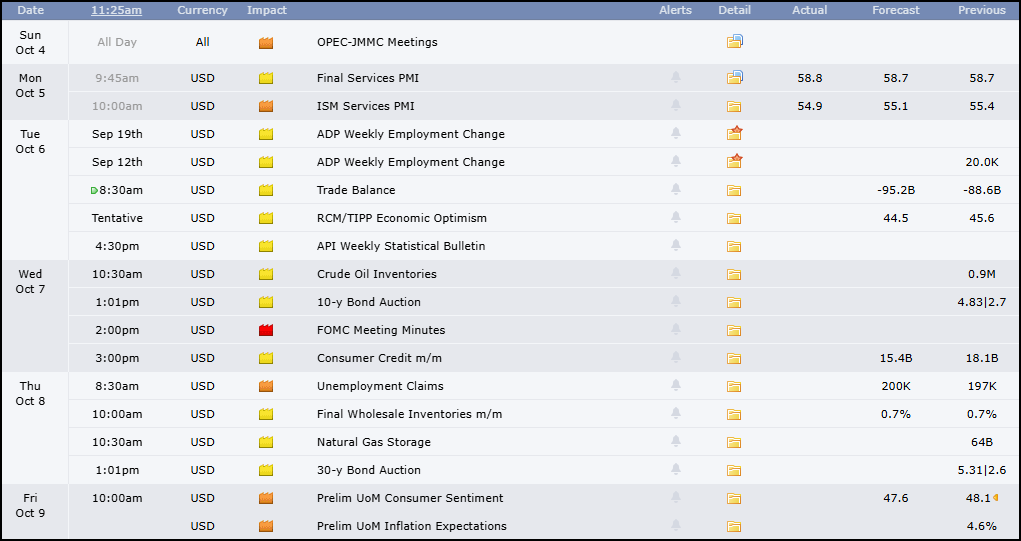The image size is (1021, 541).
Task: Open starred detail for Sep 12th ADP row
Action: (734, 161)
